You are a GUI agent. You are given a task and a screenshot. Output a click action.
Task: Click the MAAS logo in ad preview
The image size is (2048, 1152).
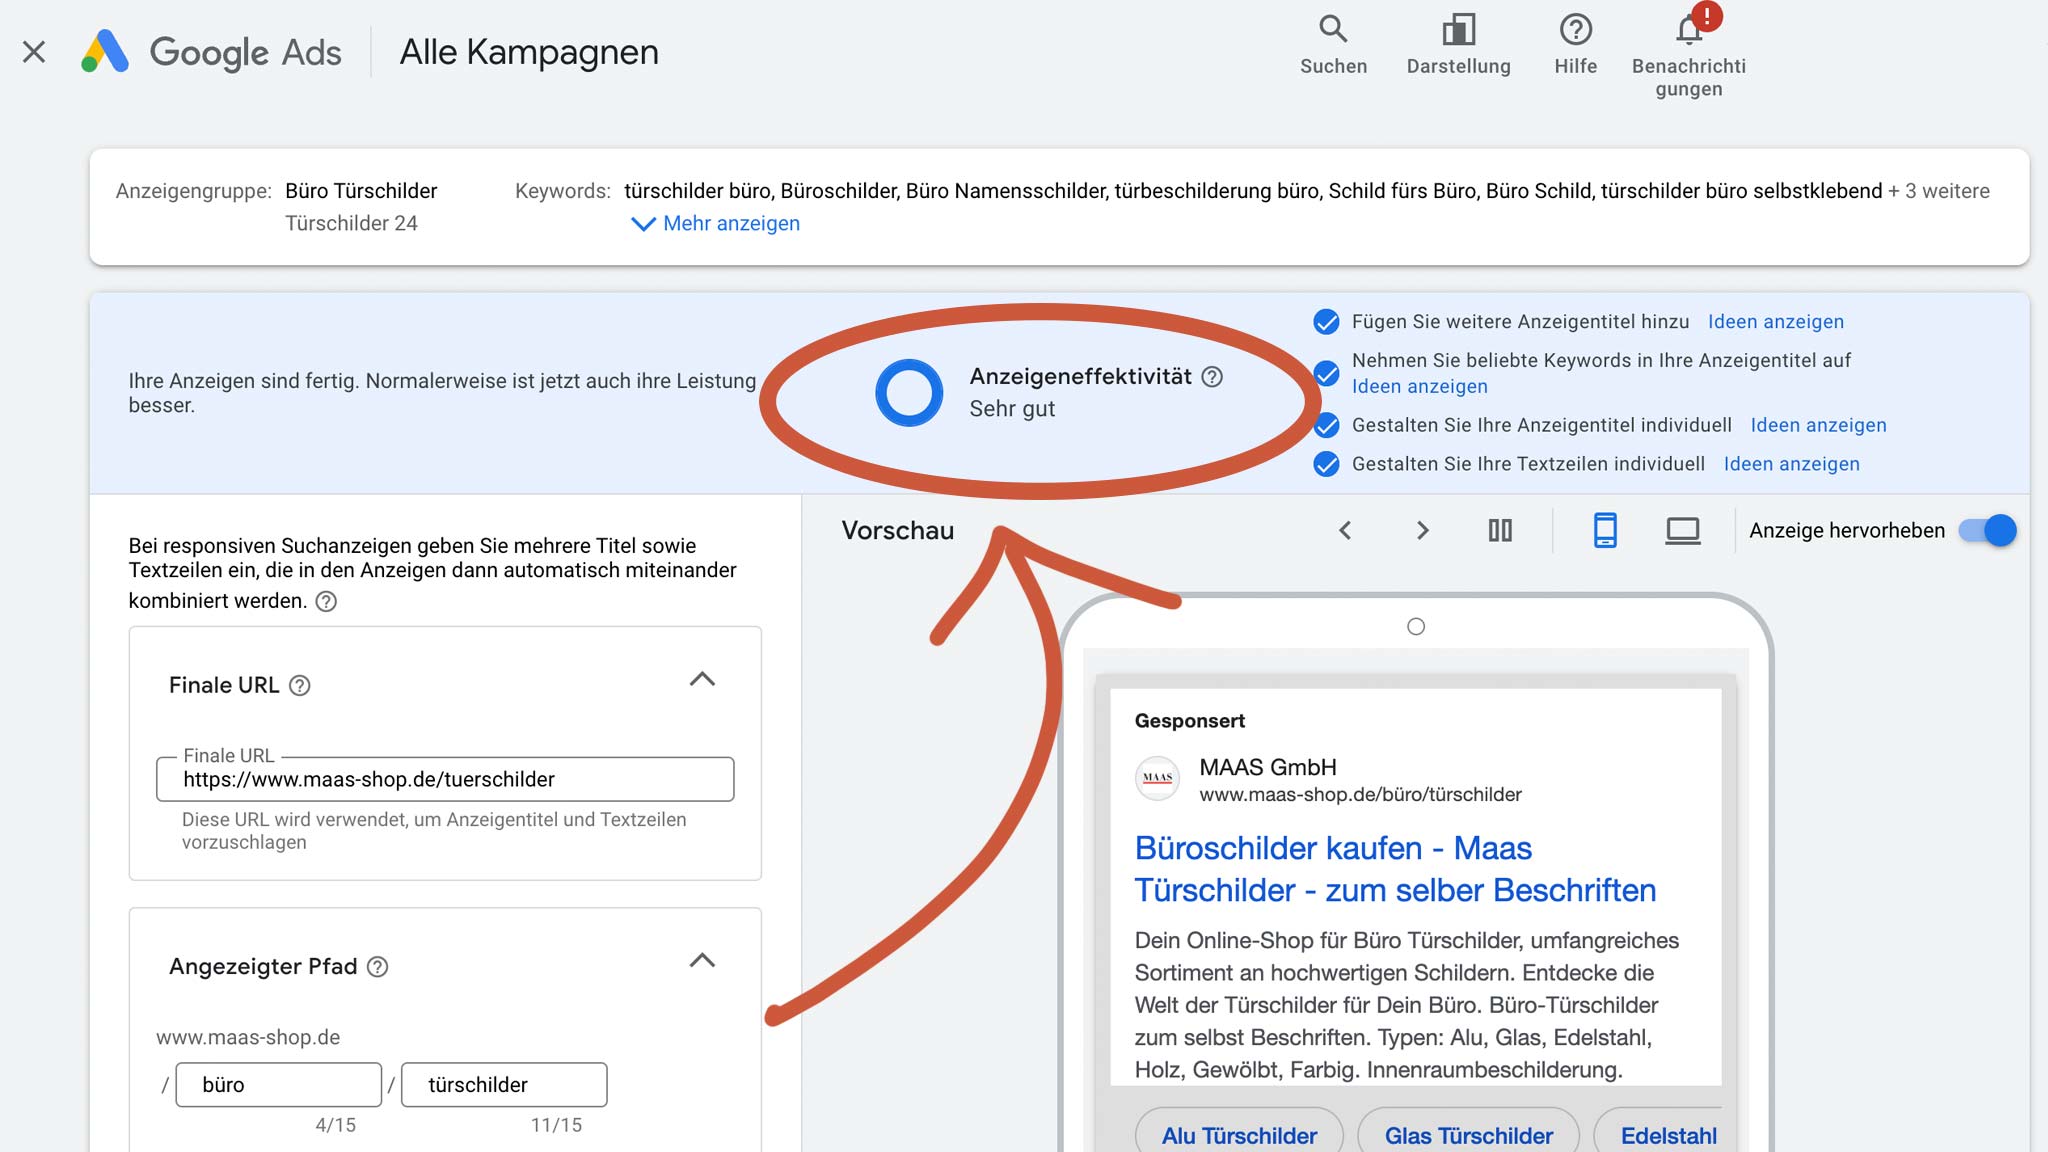[x=1158, y=778]
